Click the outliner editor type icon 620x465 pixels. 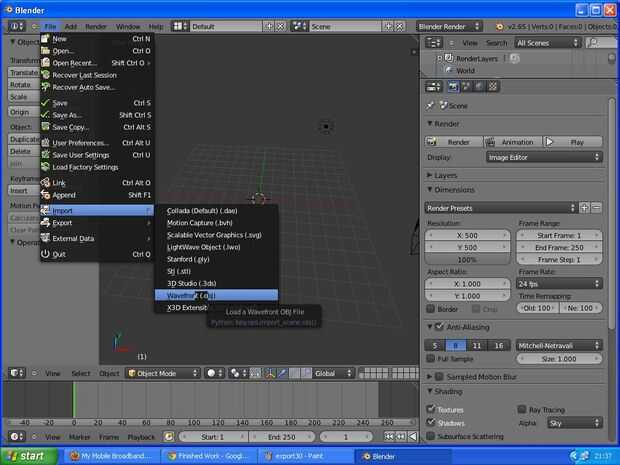tap(433, 43)
